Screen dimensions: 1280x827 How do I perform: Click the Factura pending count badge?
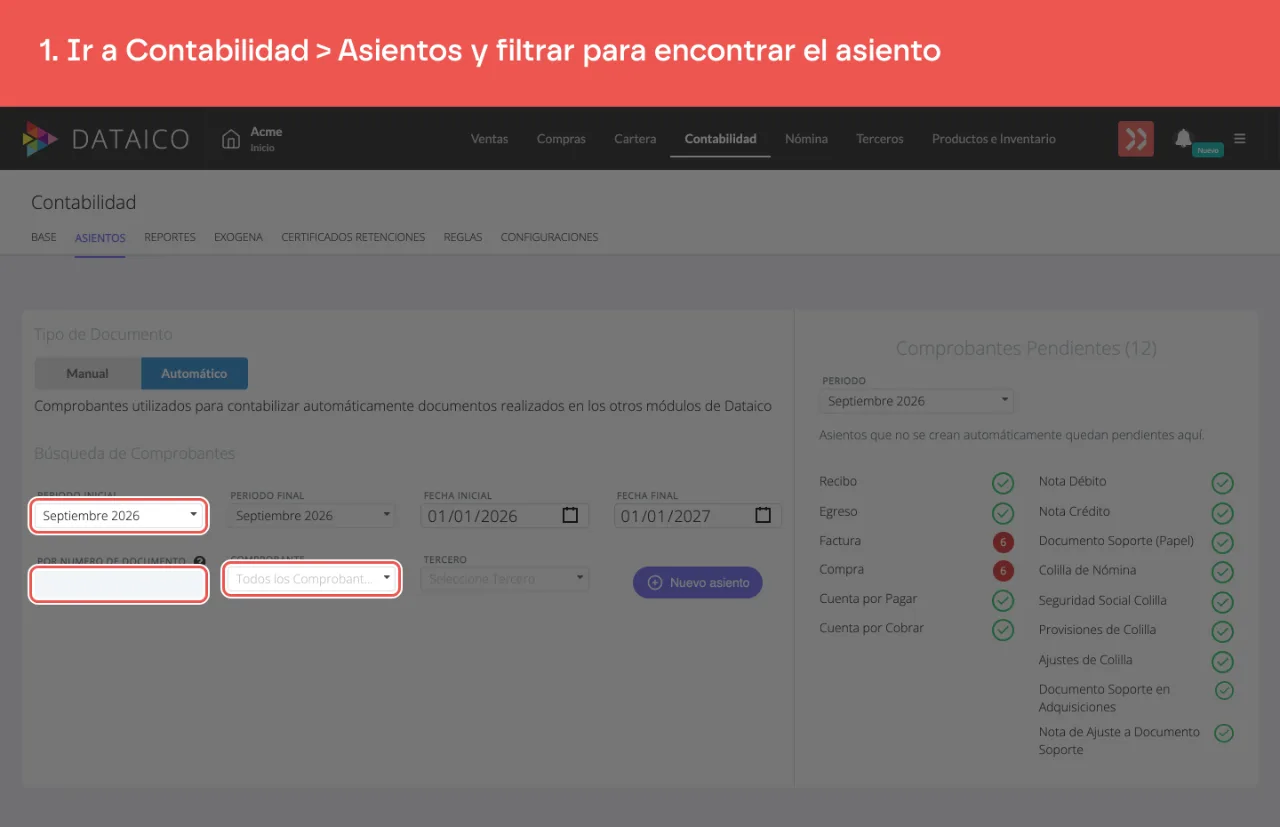(1003, 542)
